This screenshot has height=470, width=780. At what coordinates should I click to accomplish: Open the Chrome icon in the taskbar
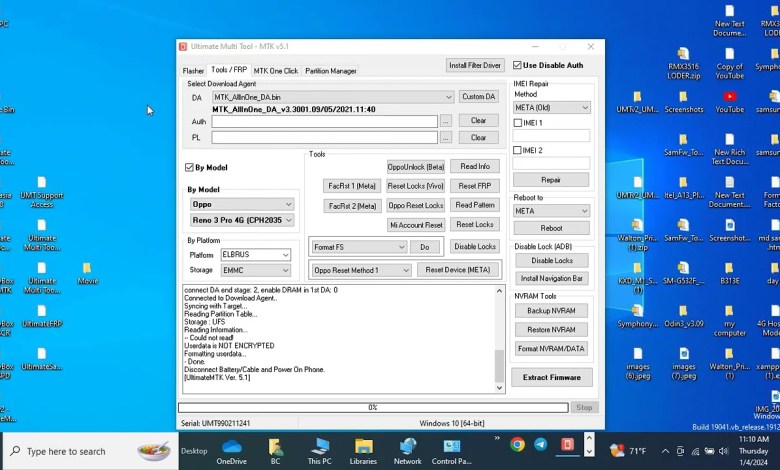[517, 444]
